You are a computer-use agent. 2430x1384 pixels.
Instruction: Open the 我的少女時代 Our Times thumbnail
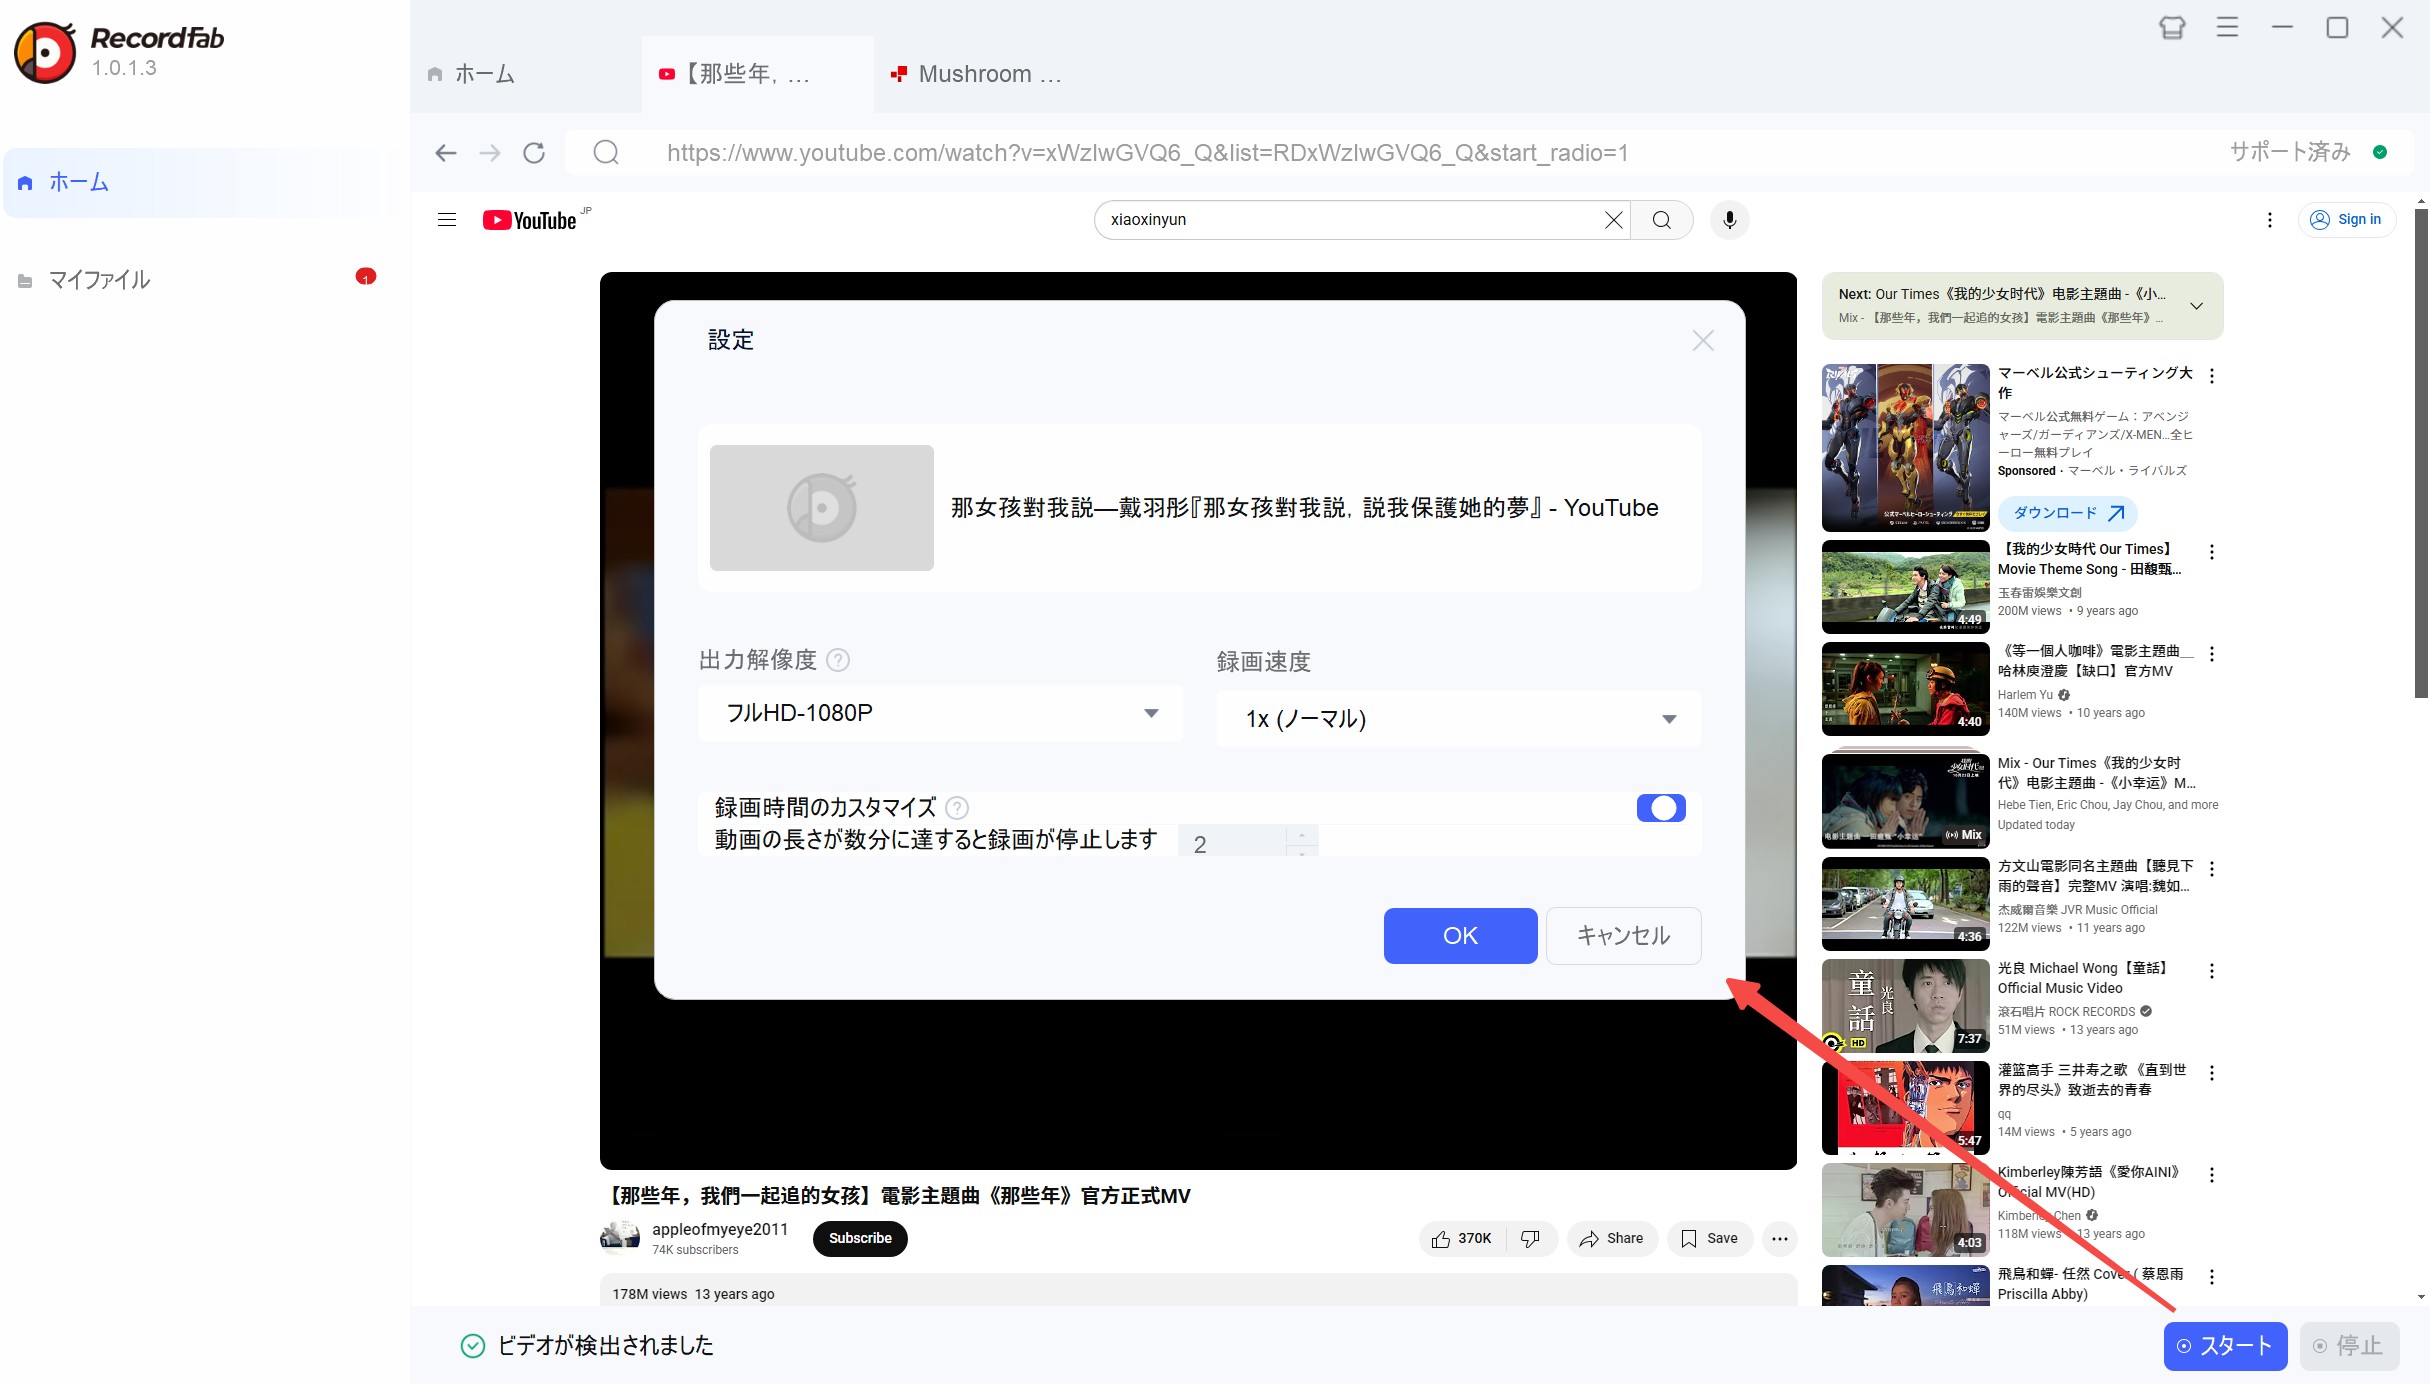tap(1905, 587)
